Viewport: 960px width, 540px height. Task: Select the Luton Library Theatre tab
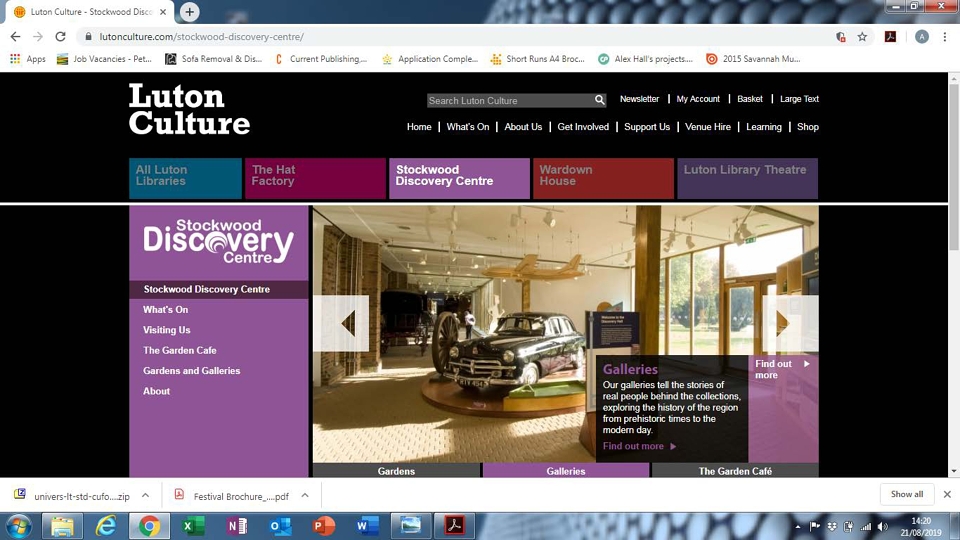(748, 178)
